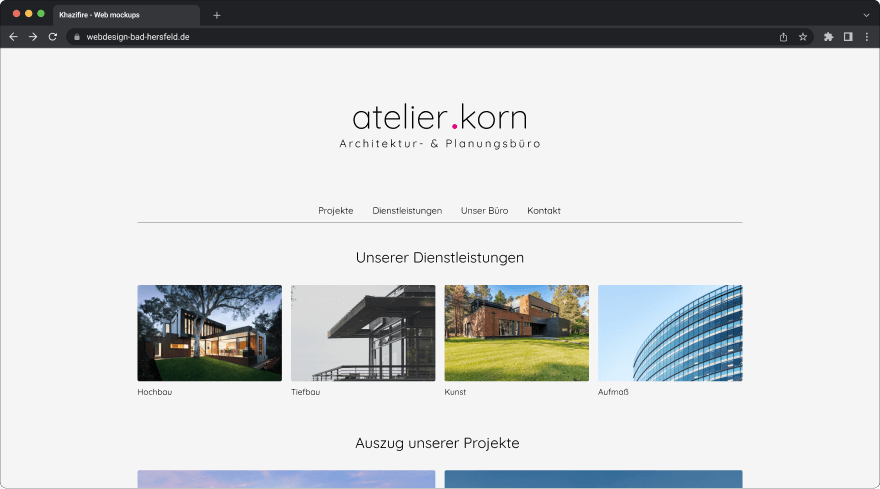880x489 pixels.
Task: Bookmark the page with the star icon
Action: (803, 37)
